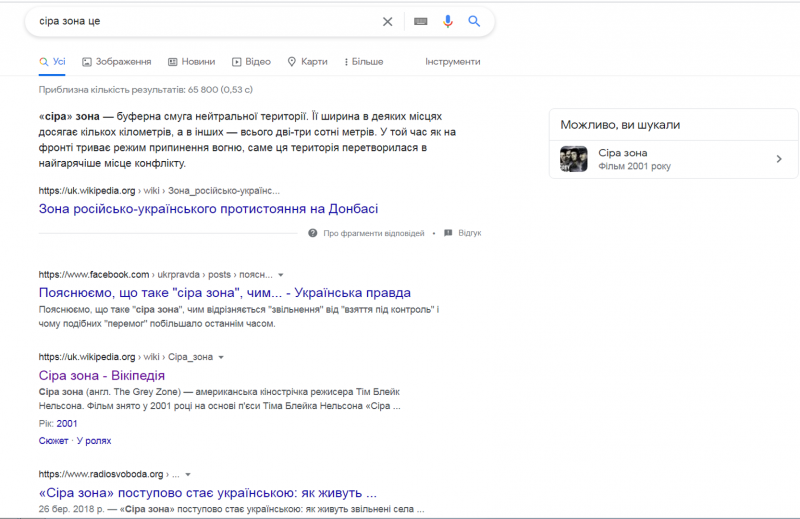Open 'Інструменти' search tools
This screenshot has width=800, height=519.
453,62
